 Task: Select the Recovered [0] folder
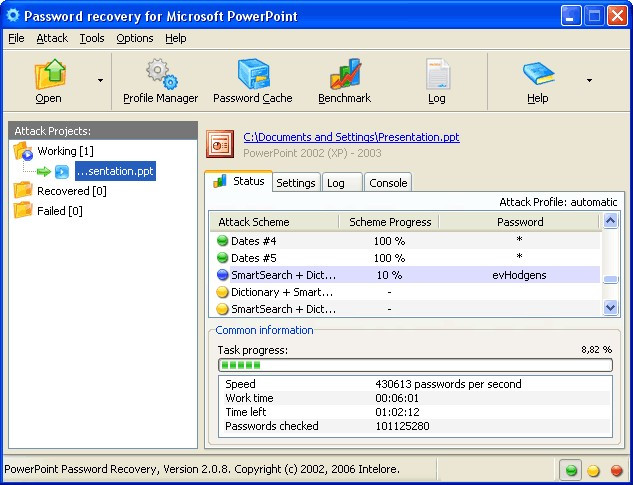pos(71,191)
